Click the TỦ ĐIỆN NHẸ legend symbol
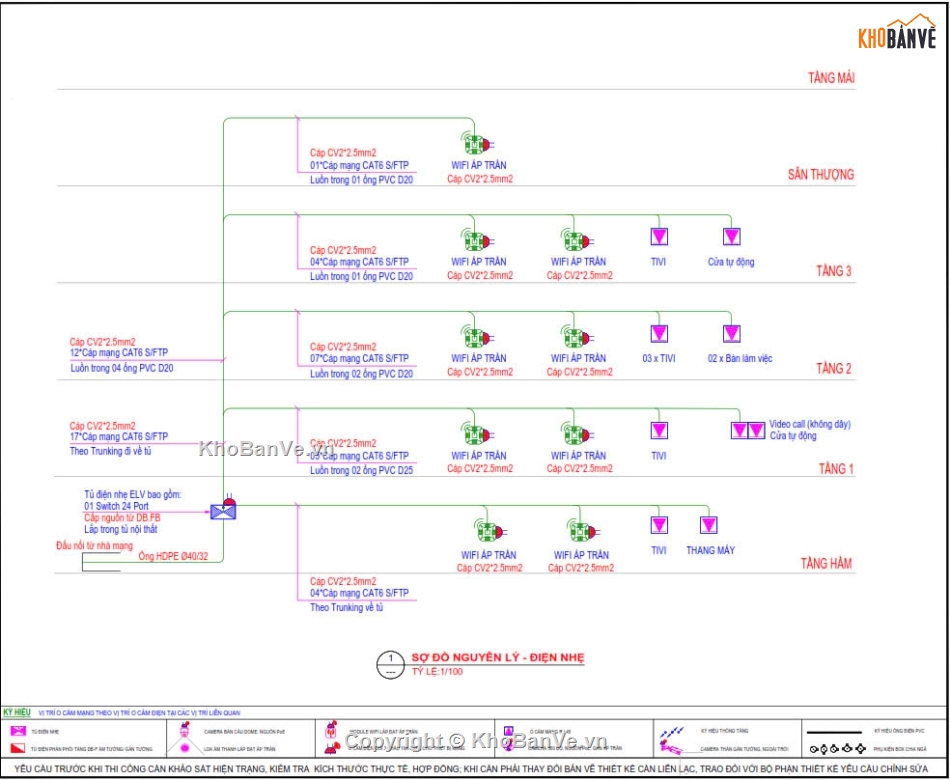Viewport: 950px width, 780px height. (x=16, y=732)
